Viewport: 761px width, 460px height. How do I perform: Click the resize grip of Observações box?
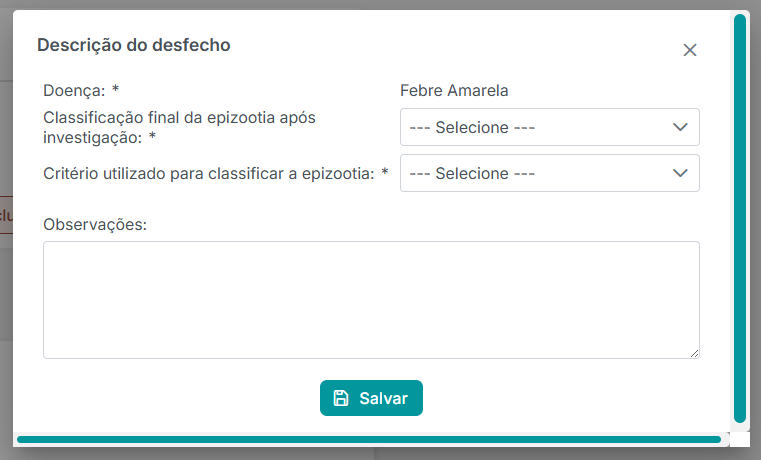[x=695, y=354]
